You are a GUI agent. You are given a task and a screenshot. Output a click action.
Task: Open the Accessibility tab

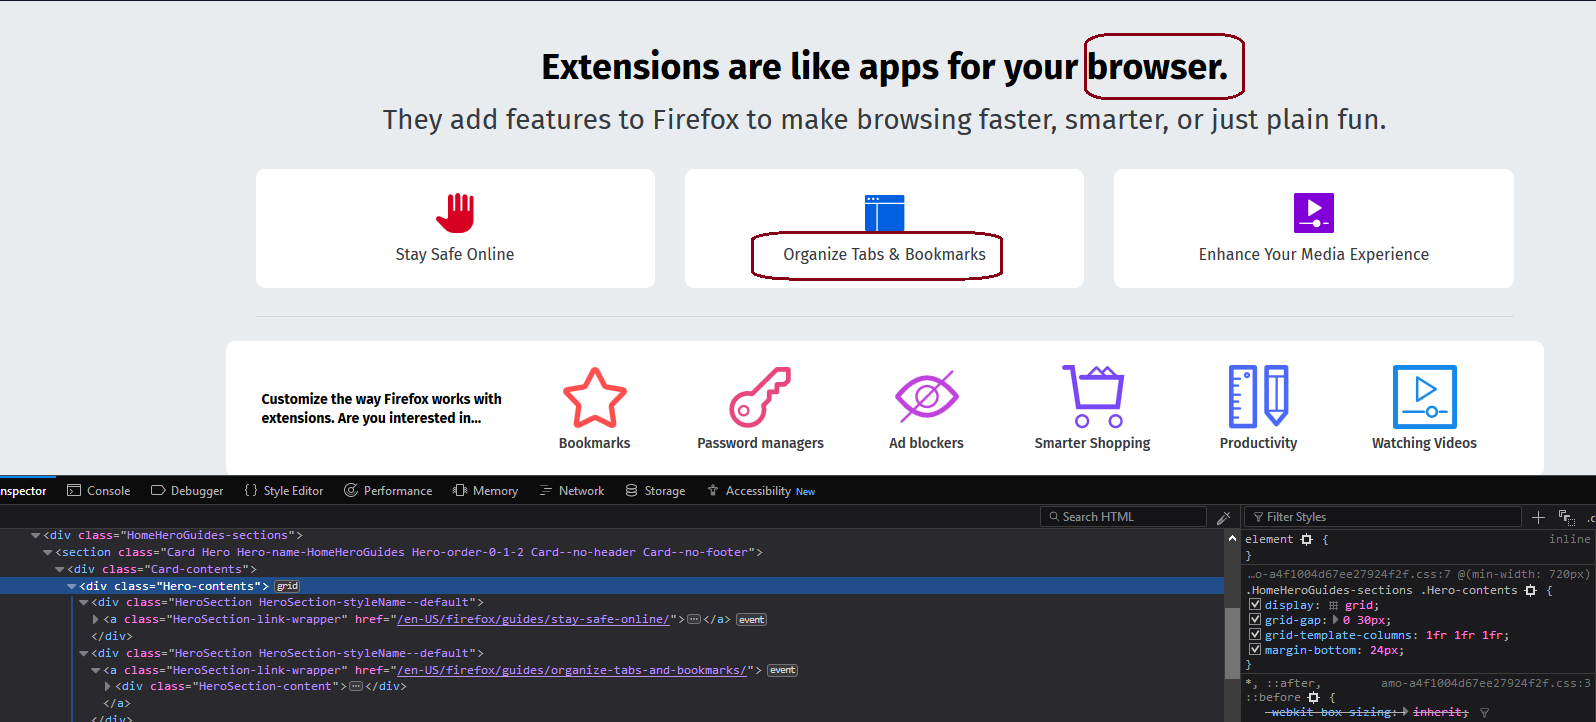tap(761, 491)
